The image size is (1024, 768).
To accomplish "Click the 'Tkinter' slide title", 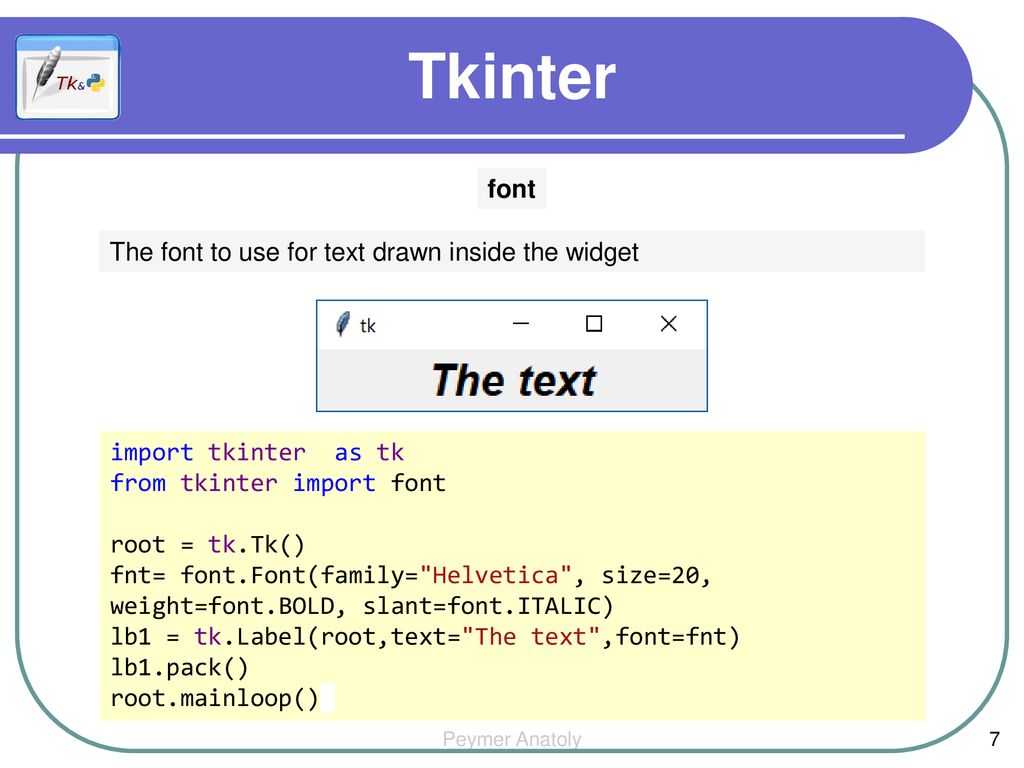I will (512, 76).
